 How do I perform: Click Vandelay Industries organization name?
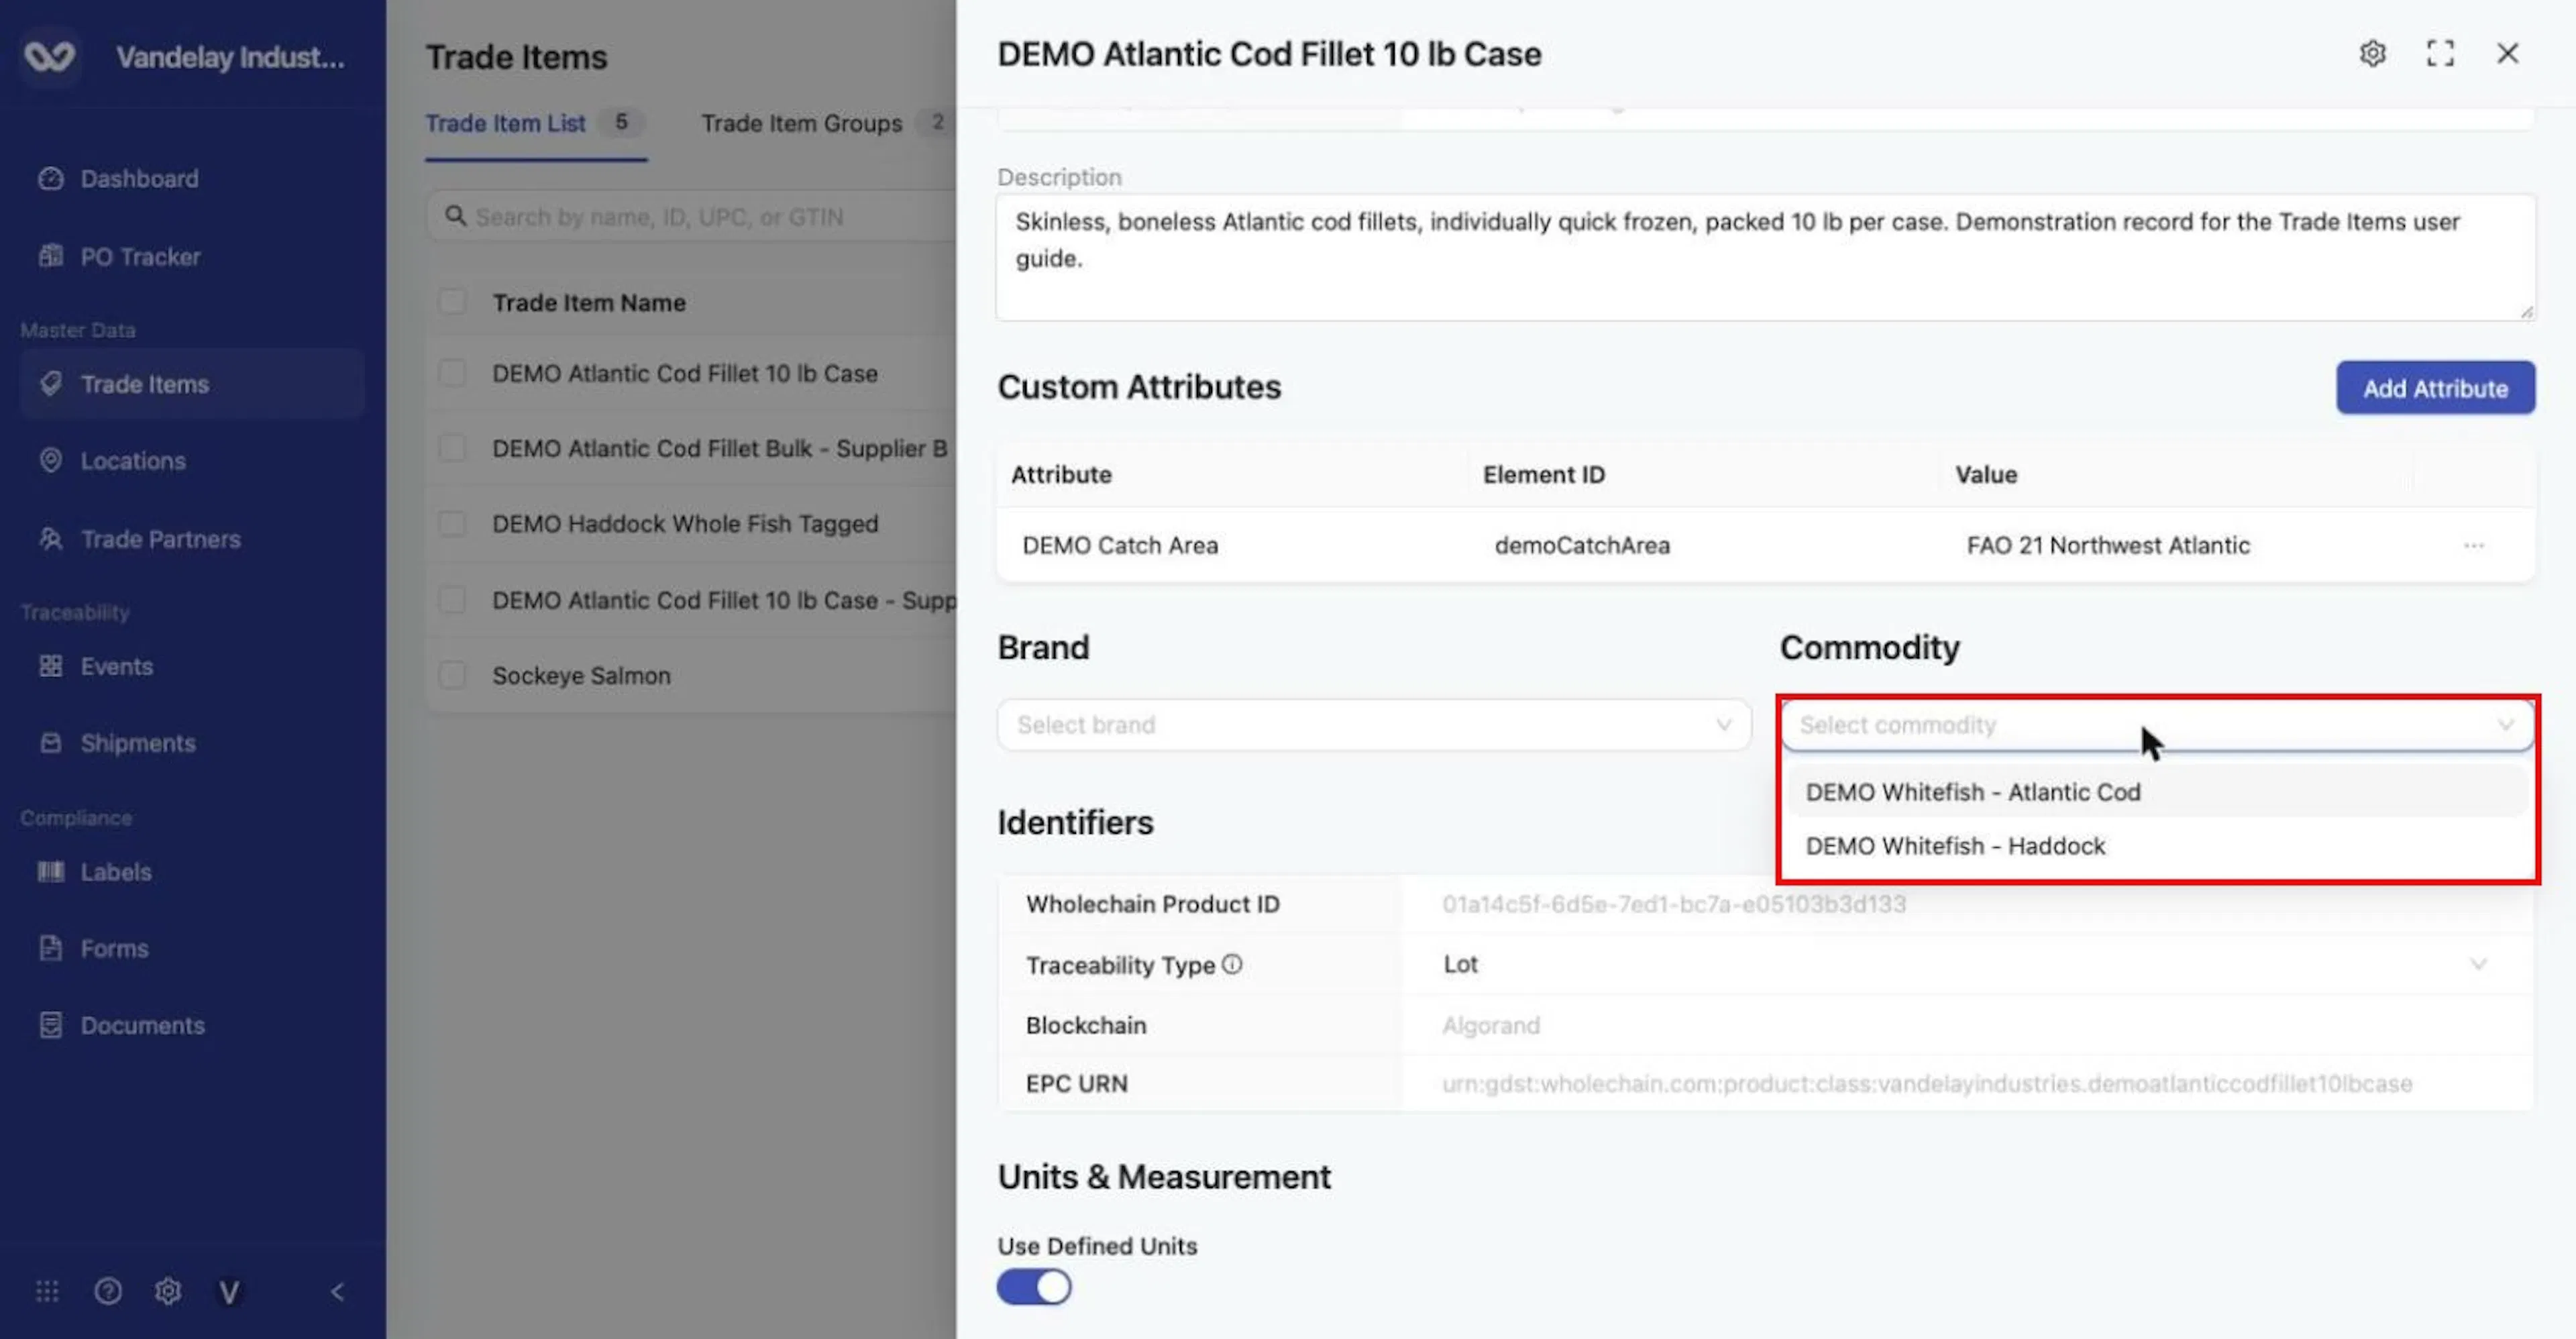230,58
